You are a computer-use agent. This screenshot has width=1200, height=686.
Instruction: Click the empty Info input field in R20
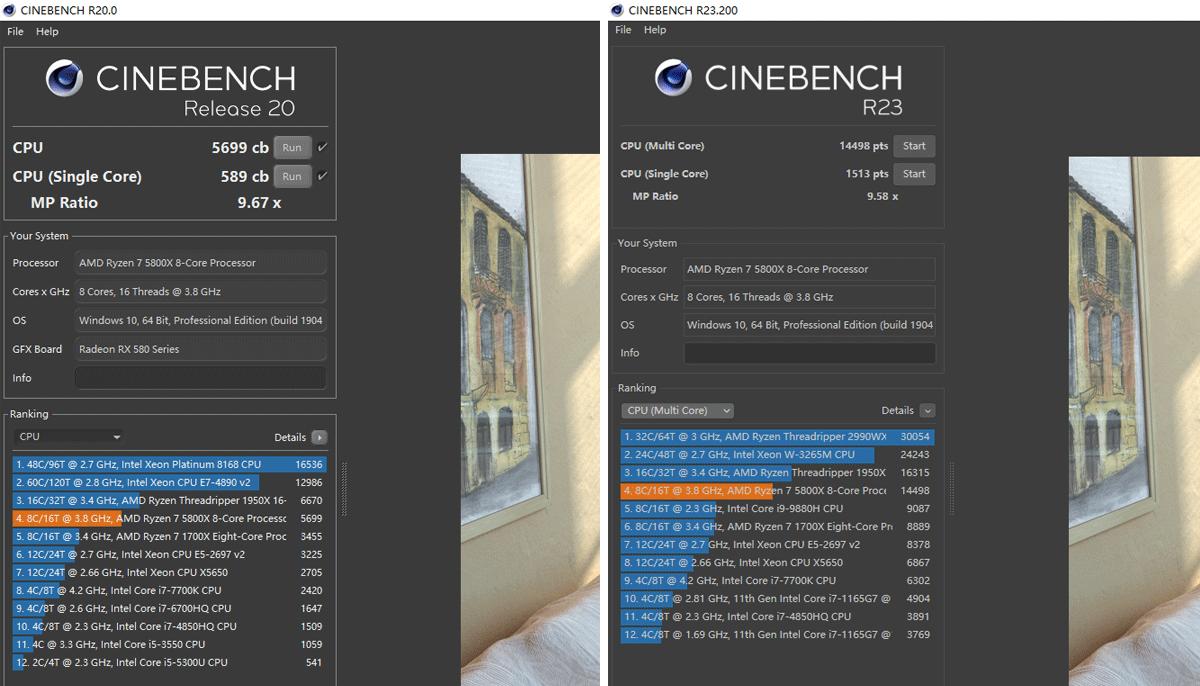pyautogui.click(x=200, y=377)
